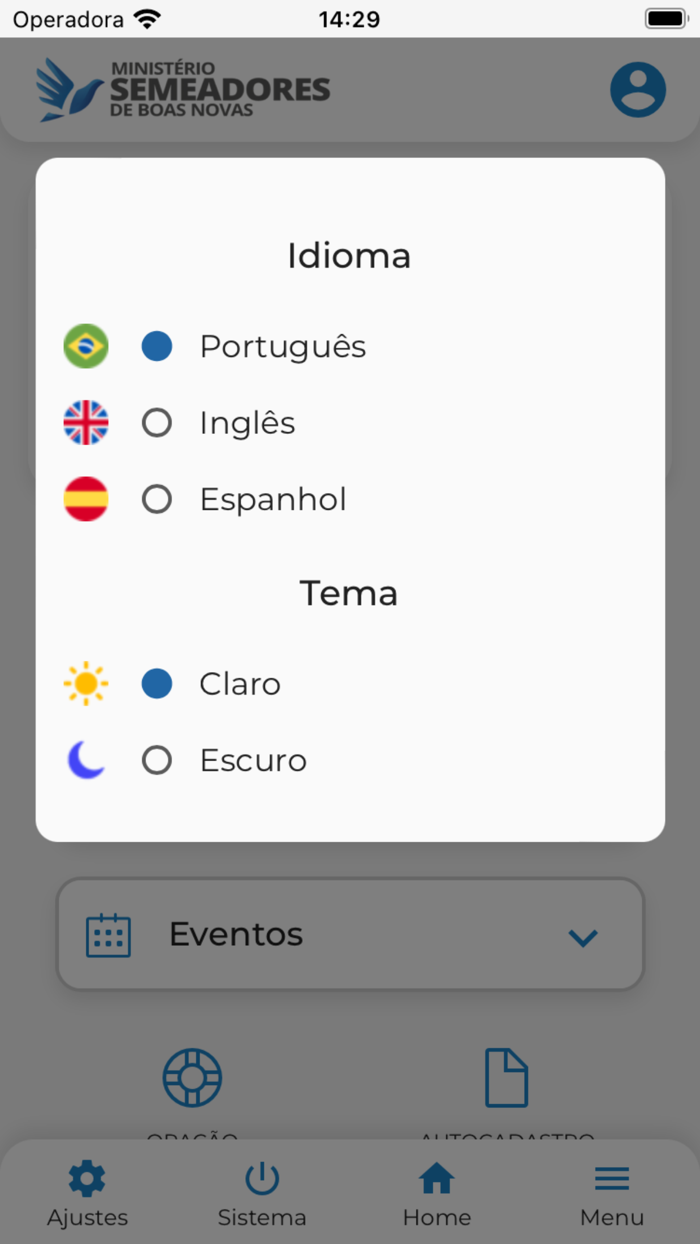Image resolution: width=700 pixels, height=1244 pixels.
Task: Click the Semeadores de Boas Novas logo
Action: [182, 89]
